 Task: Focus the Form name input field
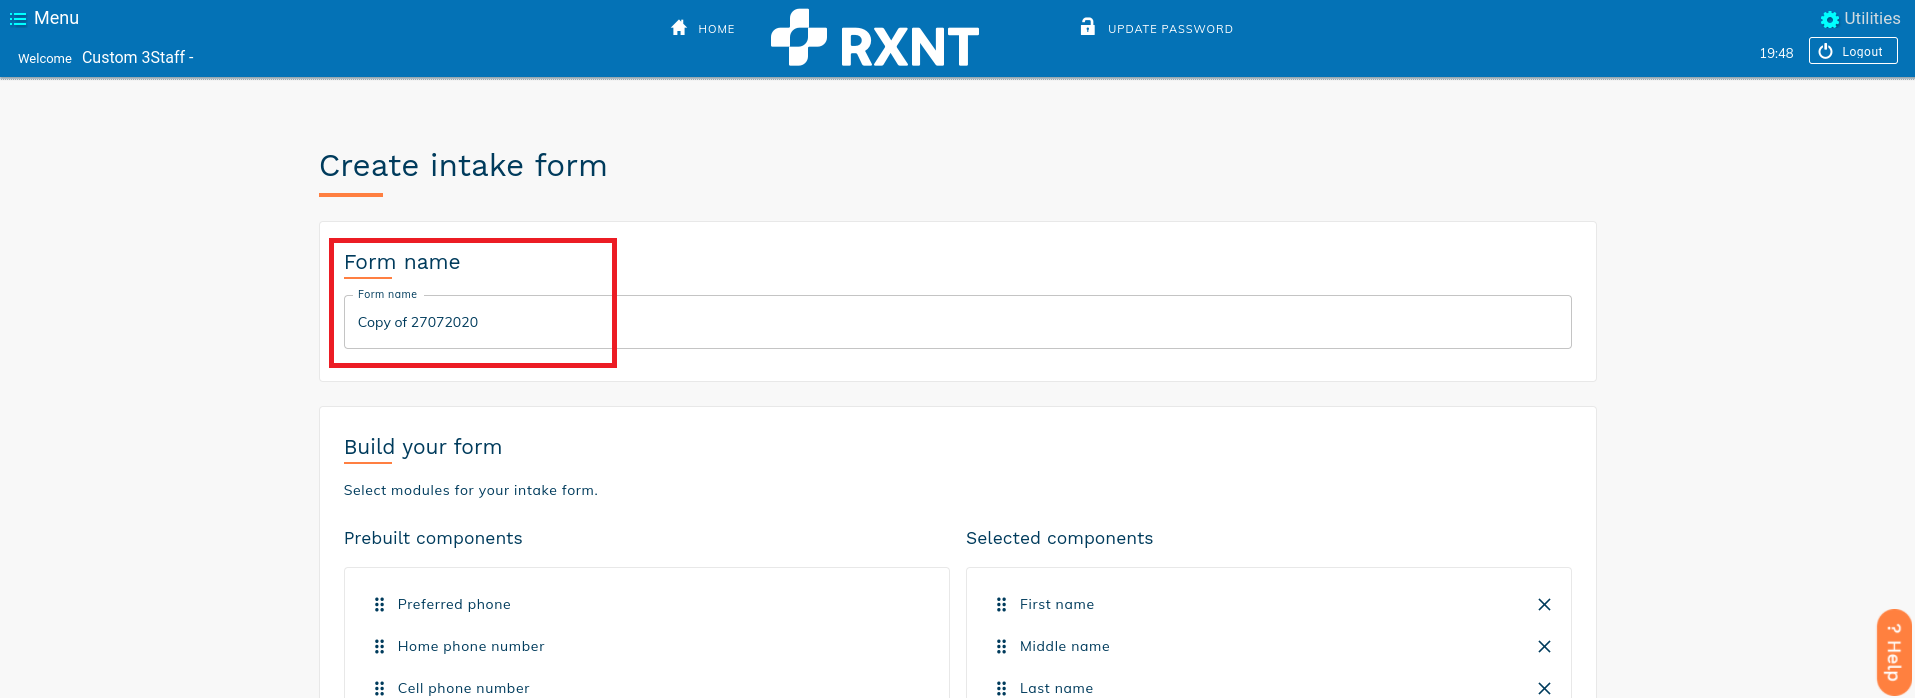pos(958,322)
